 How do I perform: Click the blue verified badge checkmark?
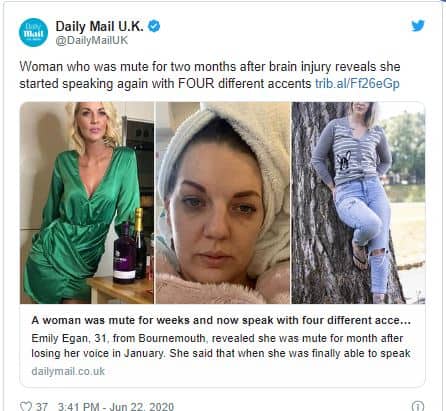[154, 26]
